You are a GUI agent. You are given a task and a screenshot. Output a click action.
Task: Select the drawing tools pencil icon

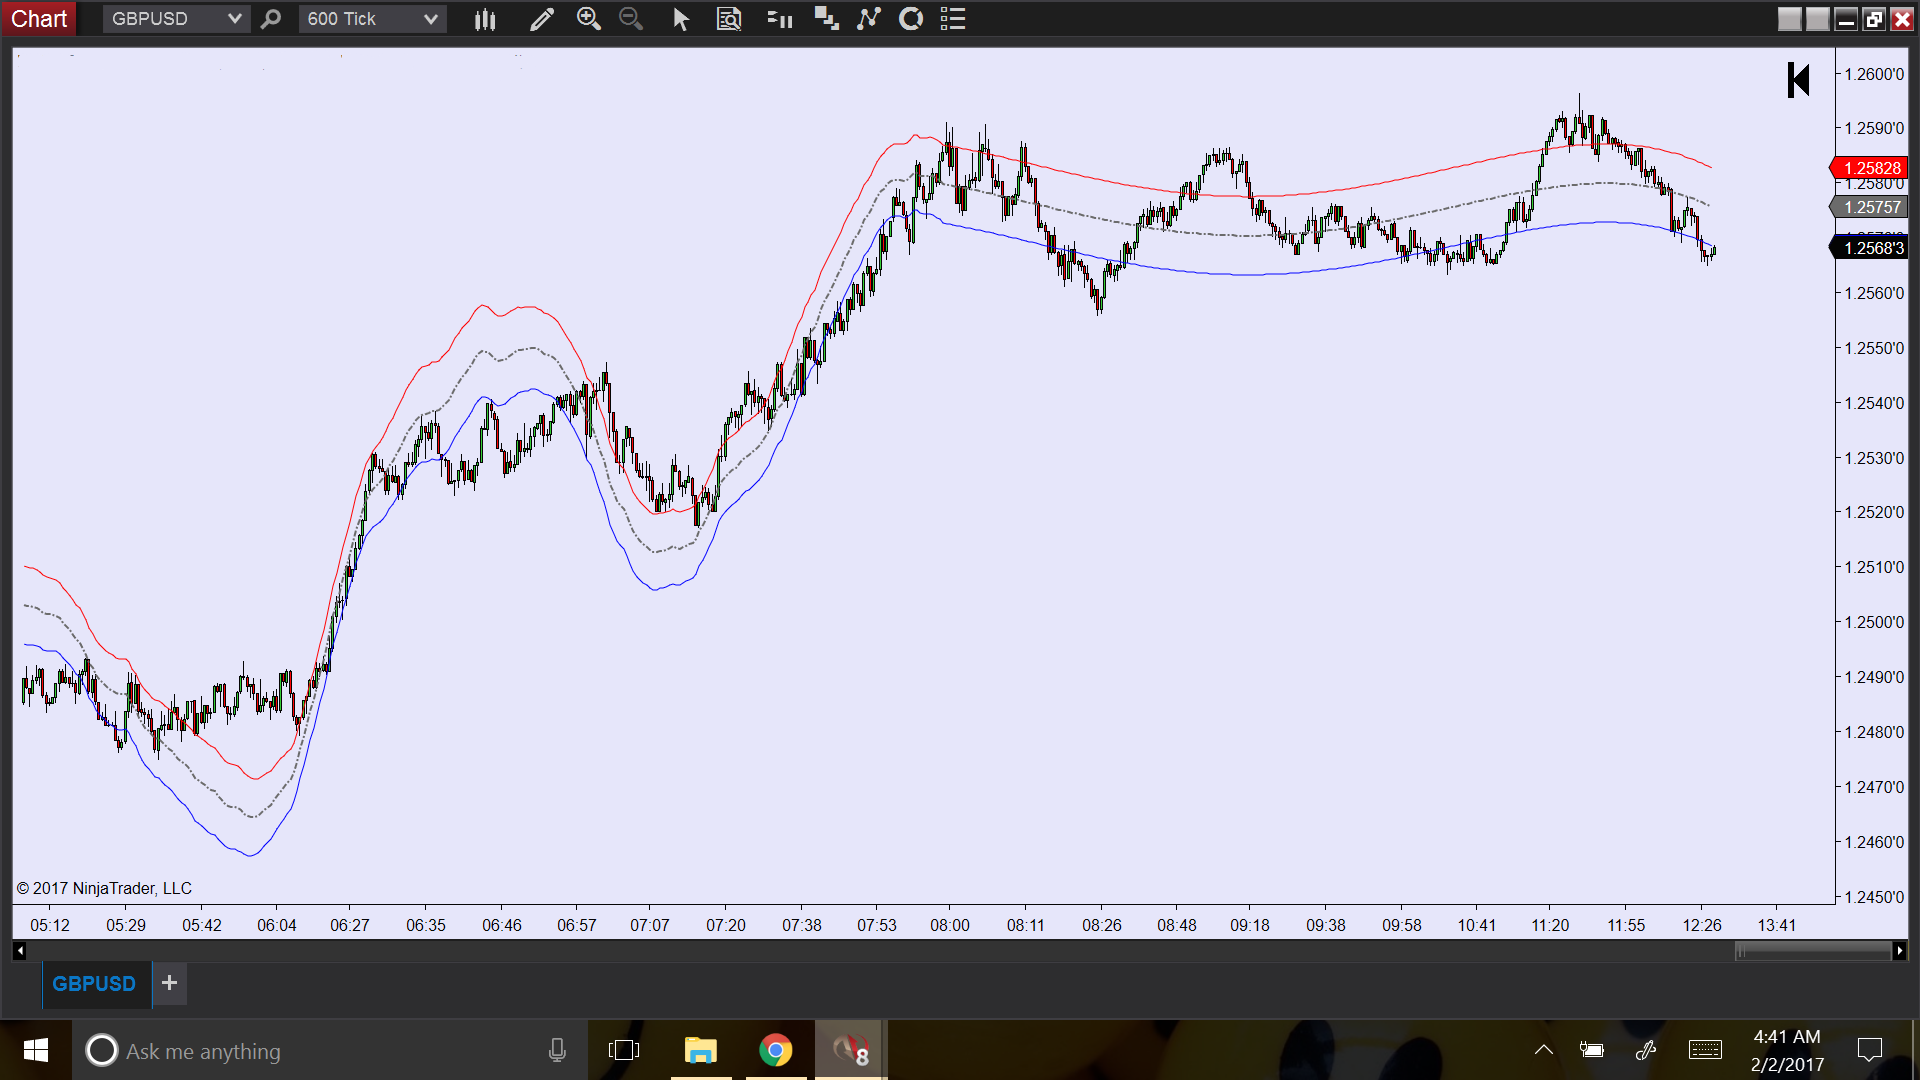pyautogui.click(x=541, y=19)
